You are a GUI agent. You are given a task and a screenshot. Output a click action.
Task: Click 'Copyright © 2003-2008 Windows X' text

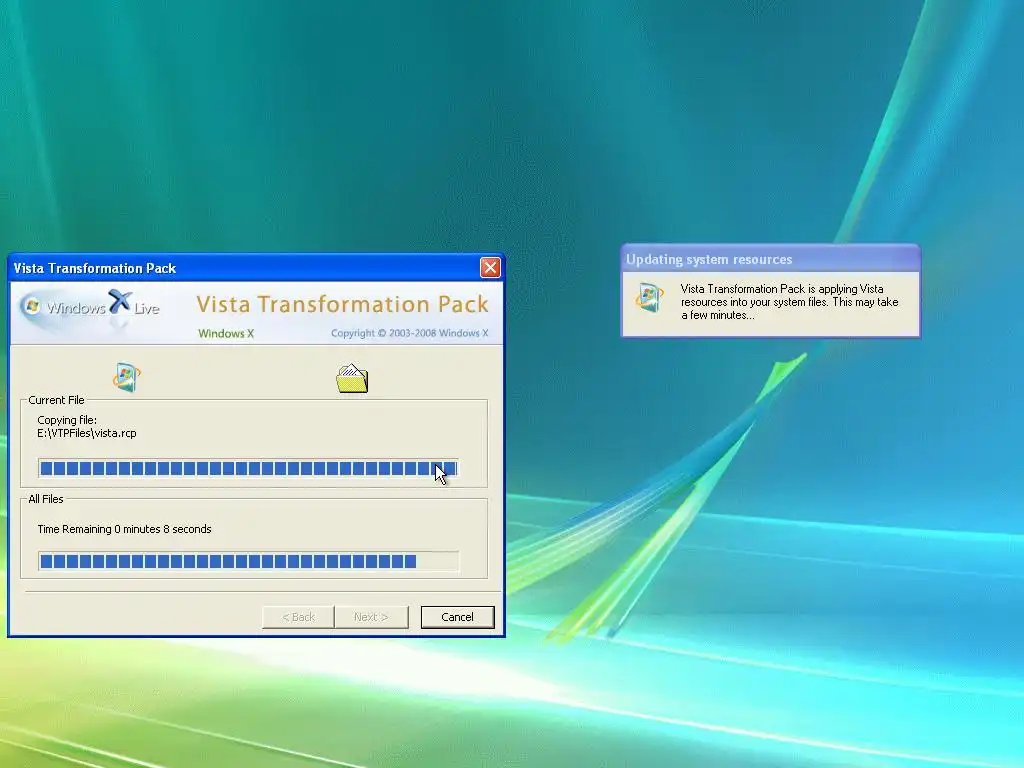[409, 333]
